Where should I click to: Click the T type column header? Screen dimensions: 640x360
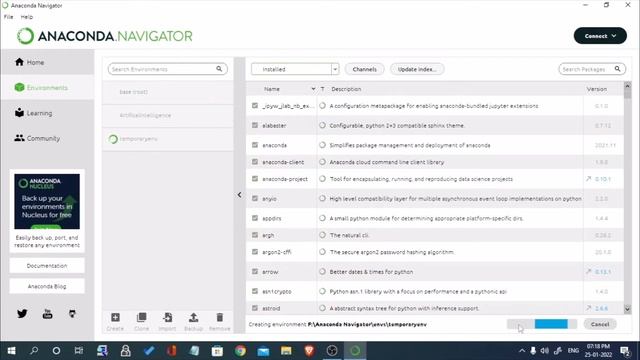pyautogui.click(x=322, y=89)
